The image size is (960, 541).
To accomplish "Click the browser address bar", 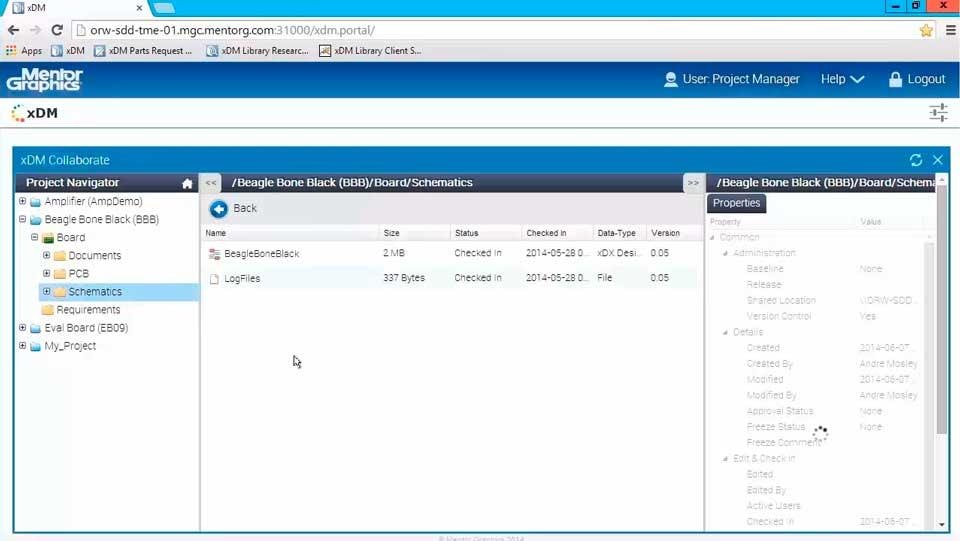I will tap(495, 30).
